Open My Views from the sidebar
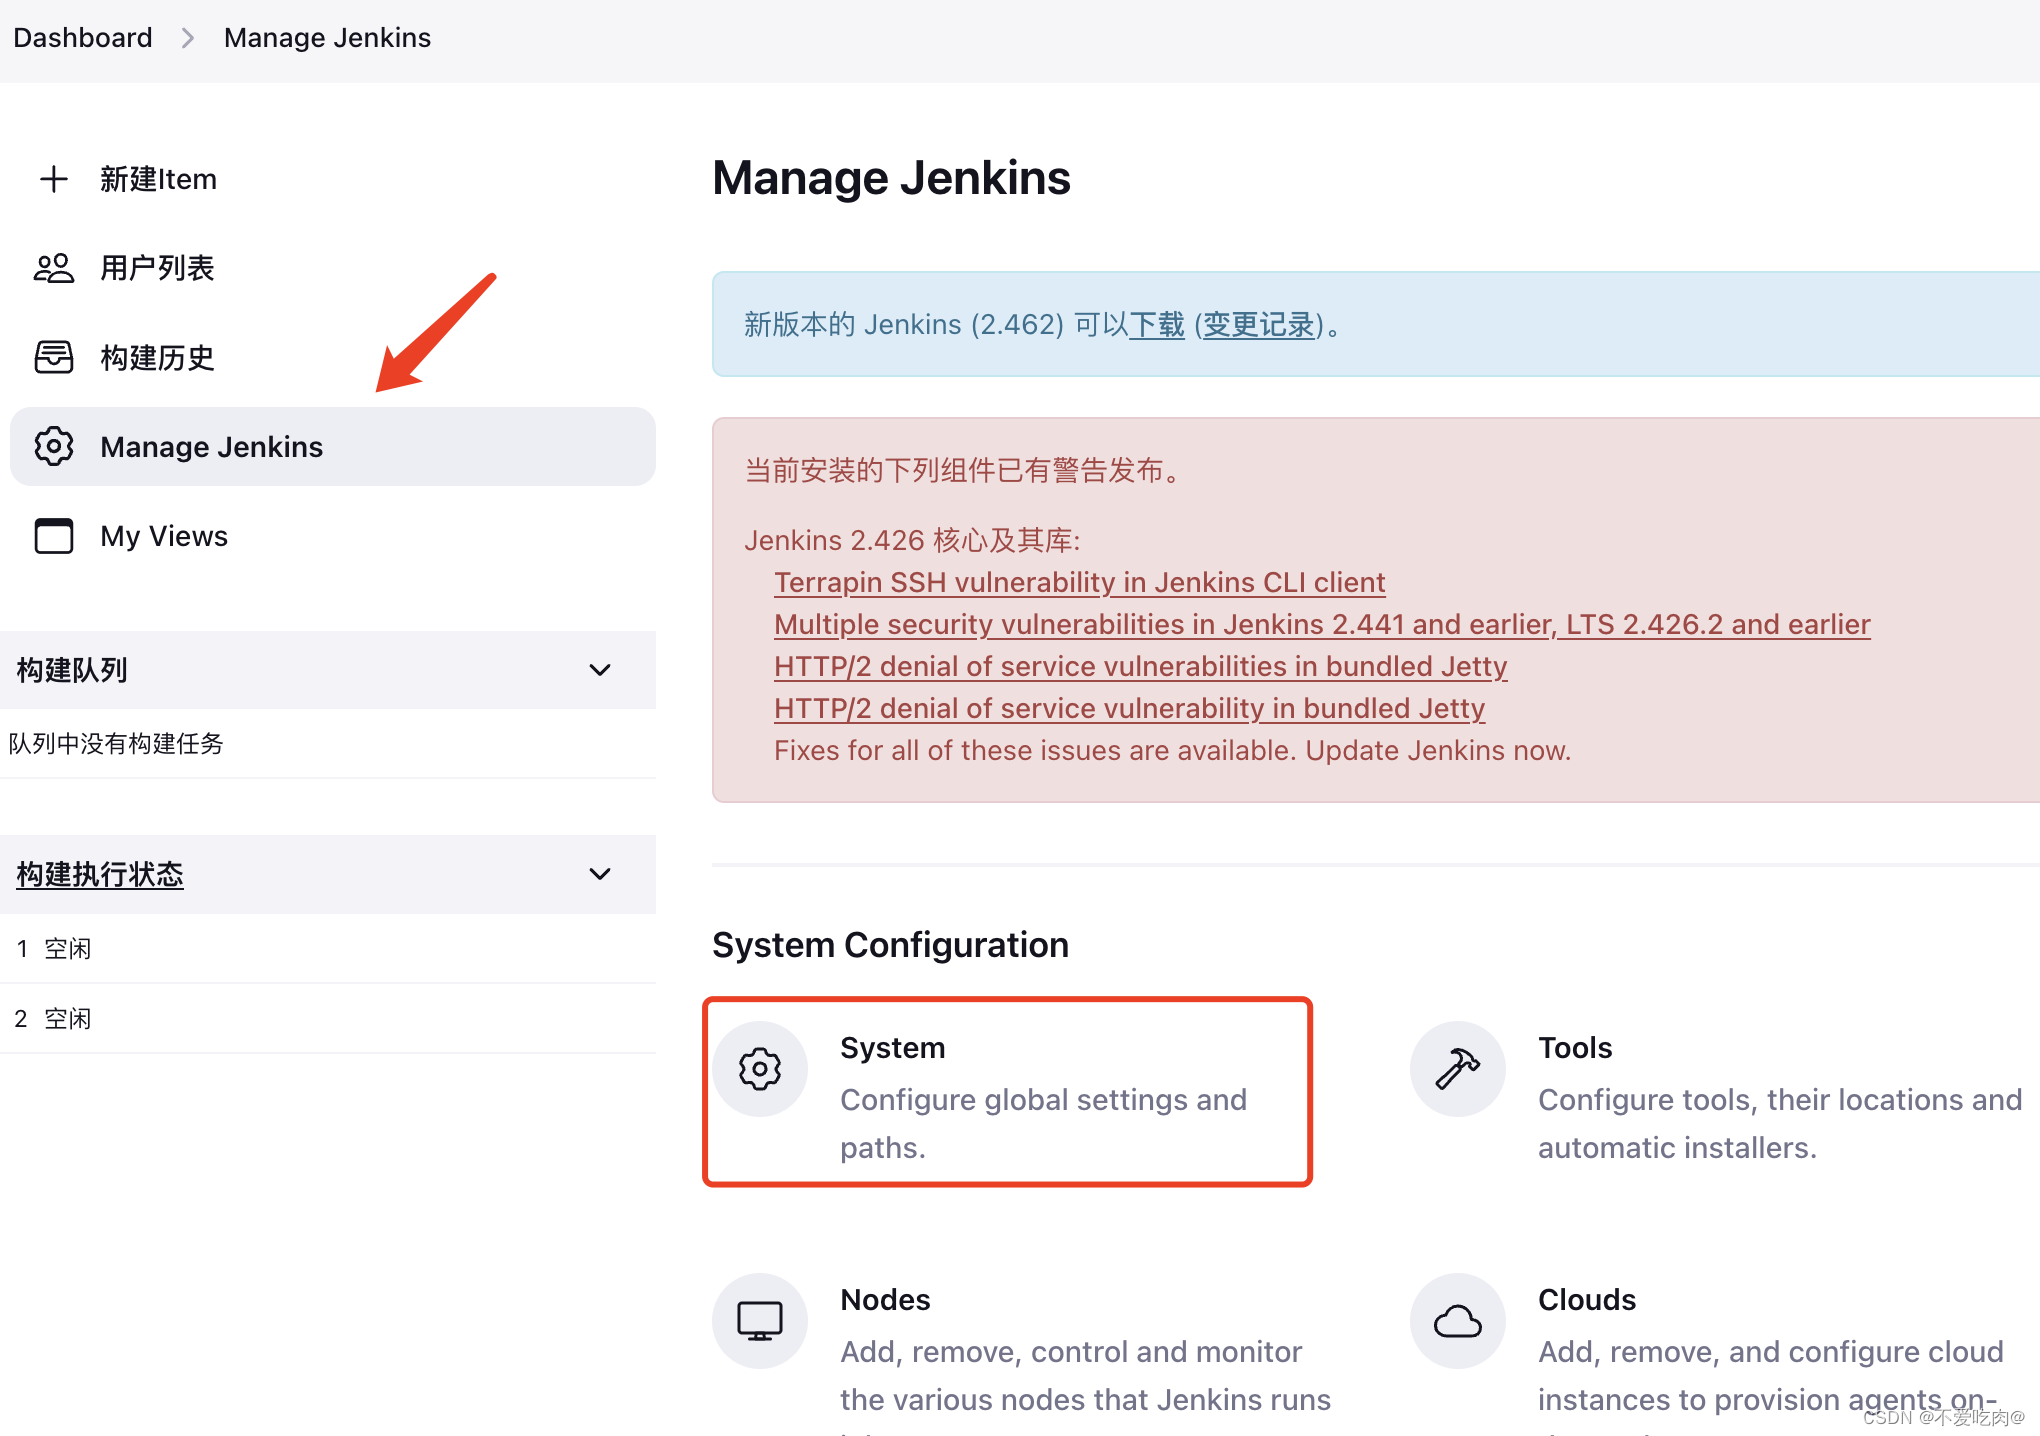 [x=333, y=535]
